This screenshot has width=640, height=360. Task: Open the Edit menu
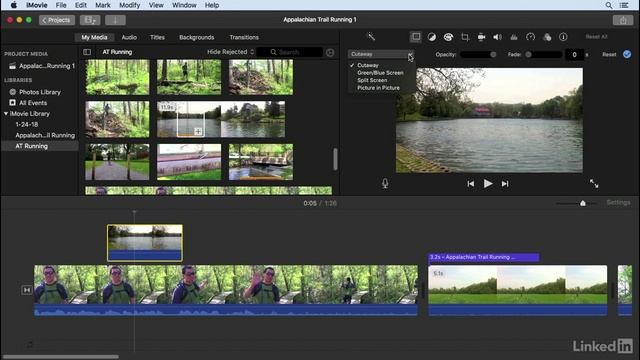click(81, 5)
